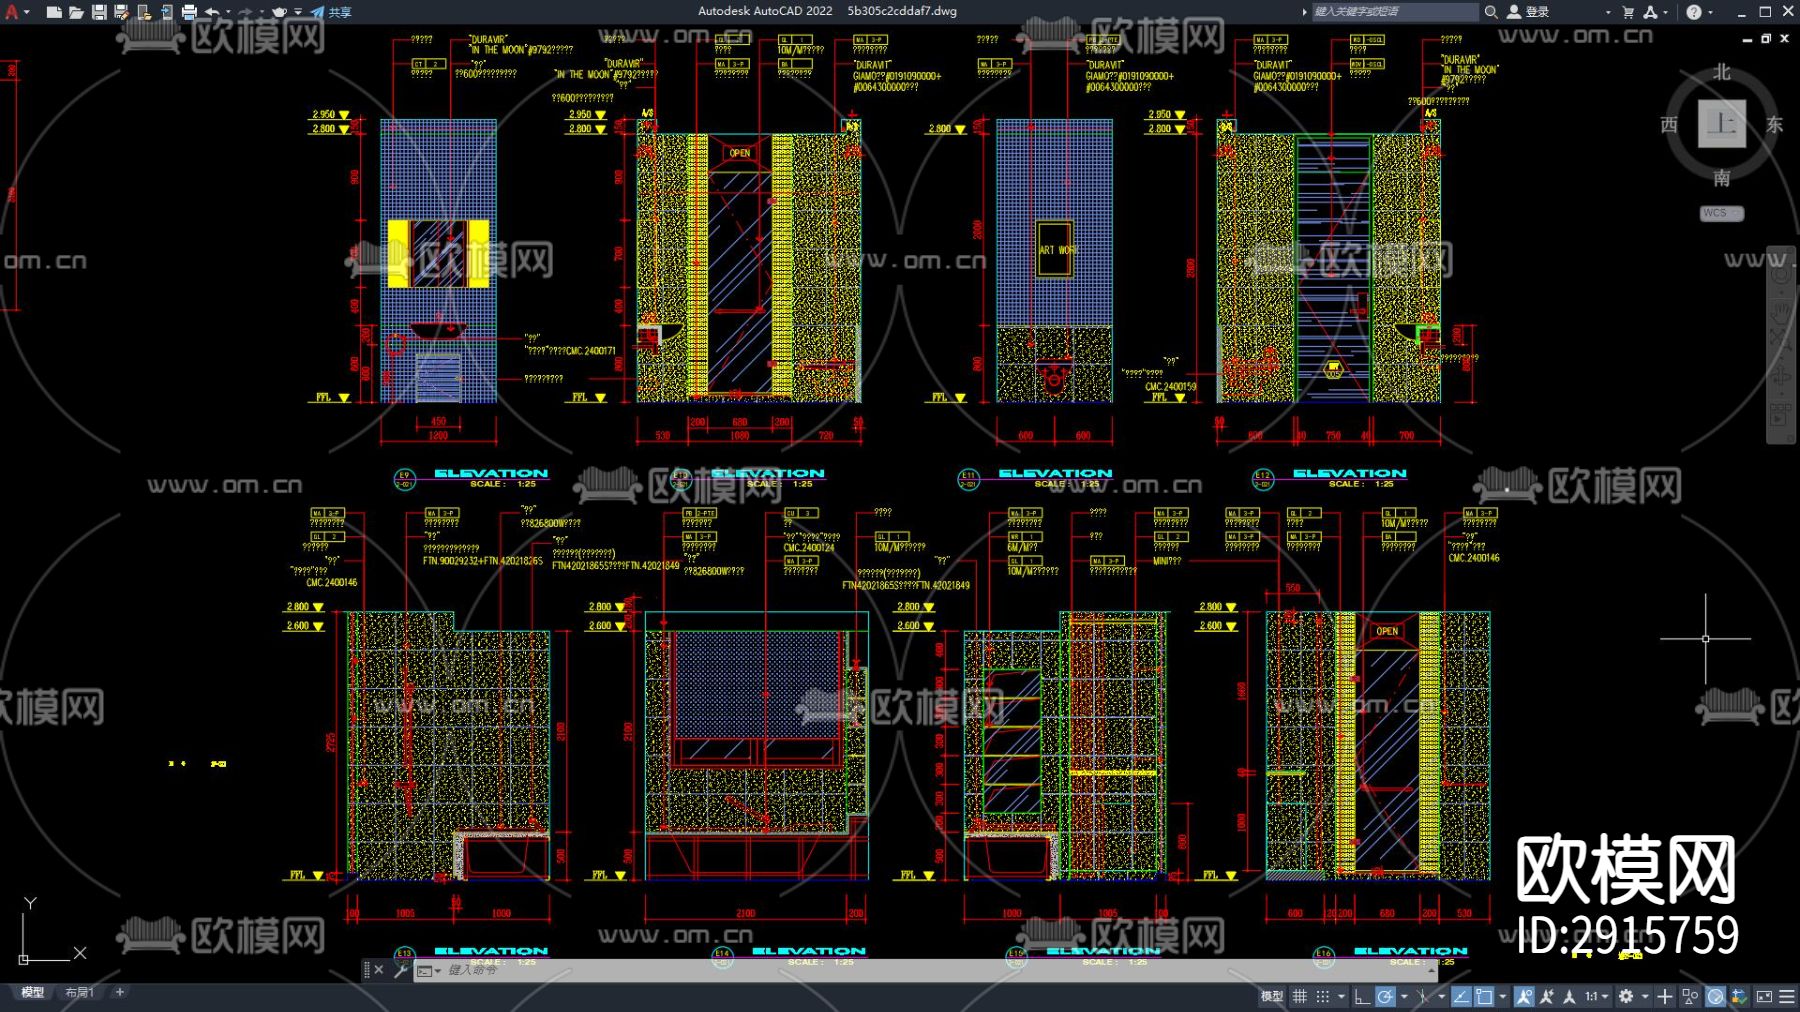Open object snap settings dropdown

[1502, 996]
